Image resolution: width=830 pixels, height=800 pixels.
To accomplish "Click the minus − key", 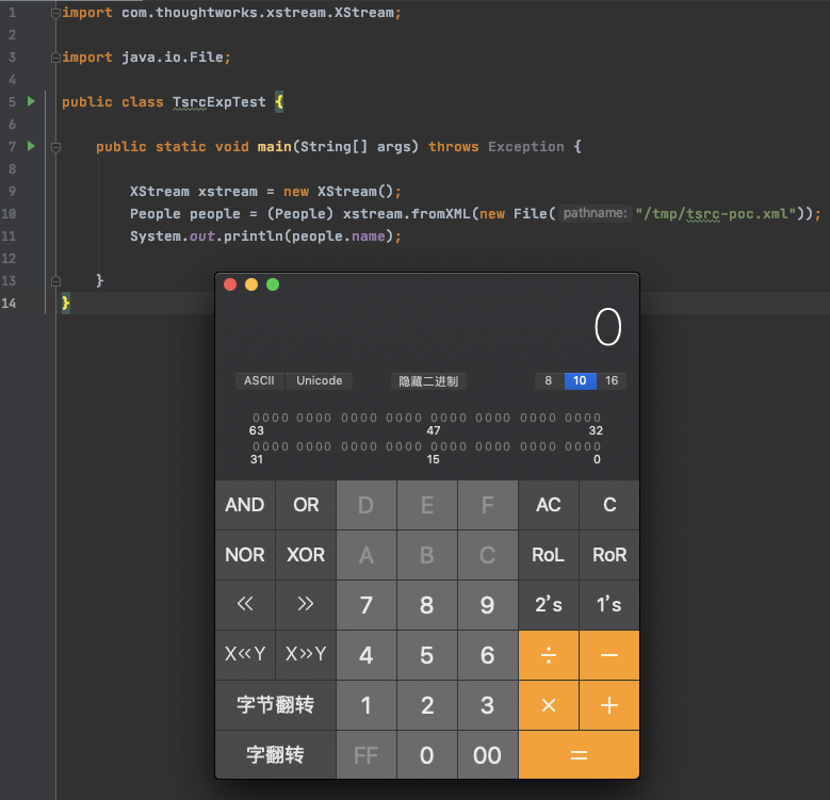I will point(609,655).
